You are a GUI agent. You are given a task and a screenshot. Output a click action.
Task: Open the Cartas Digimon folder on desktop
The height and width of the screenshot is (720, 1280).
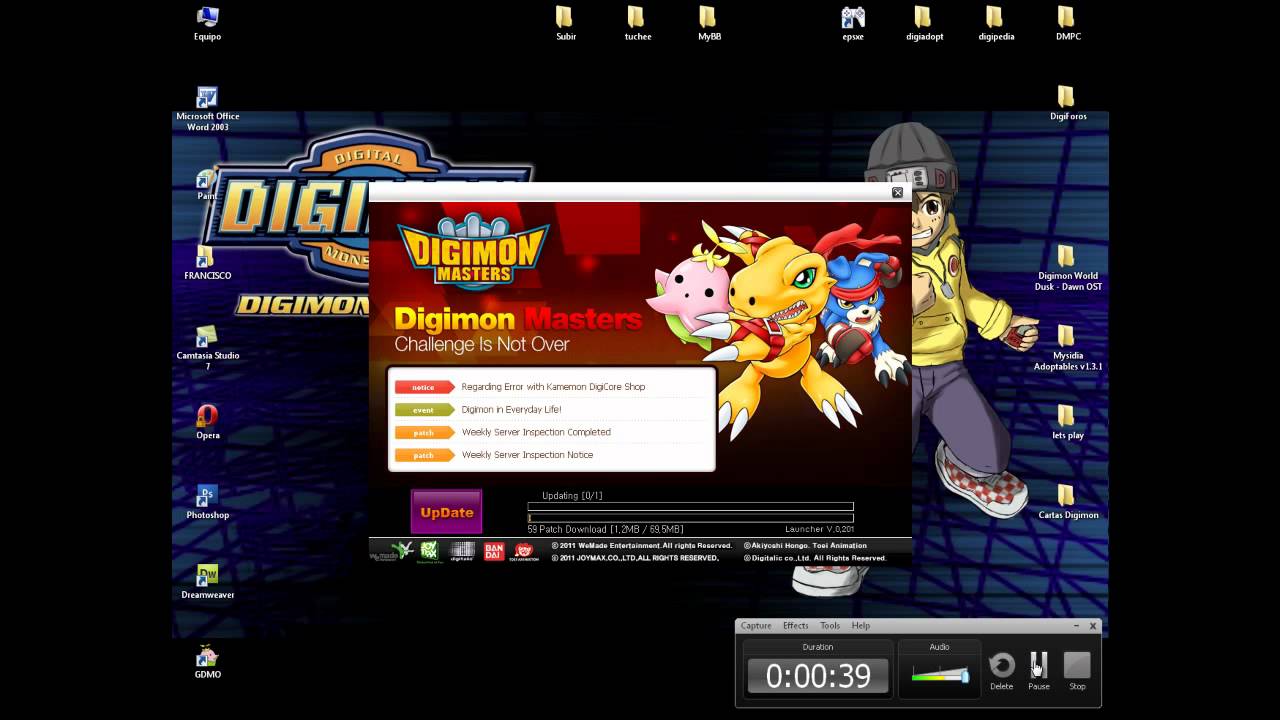tap(1067, 503)
